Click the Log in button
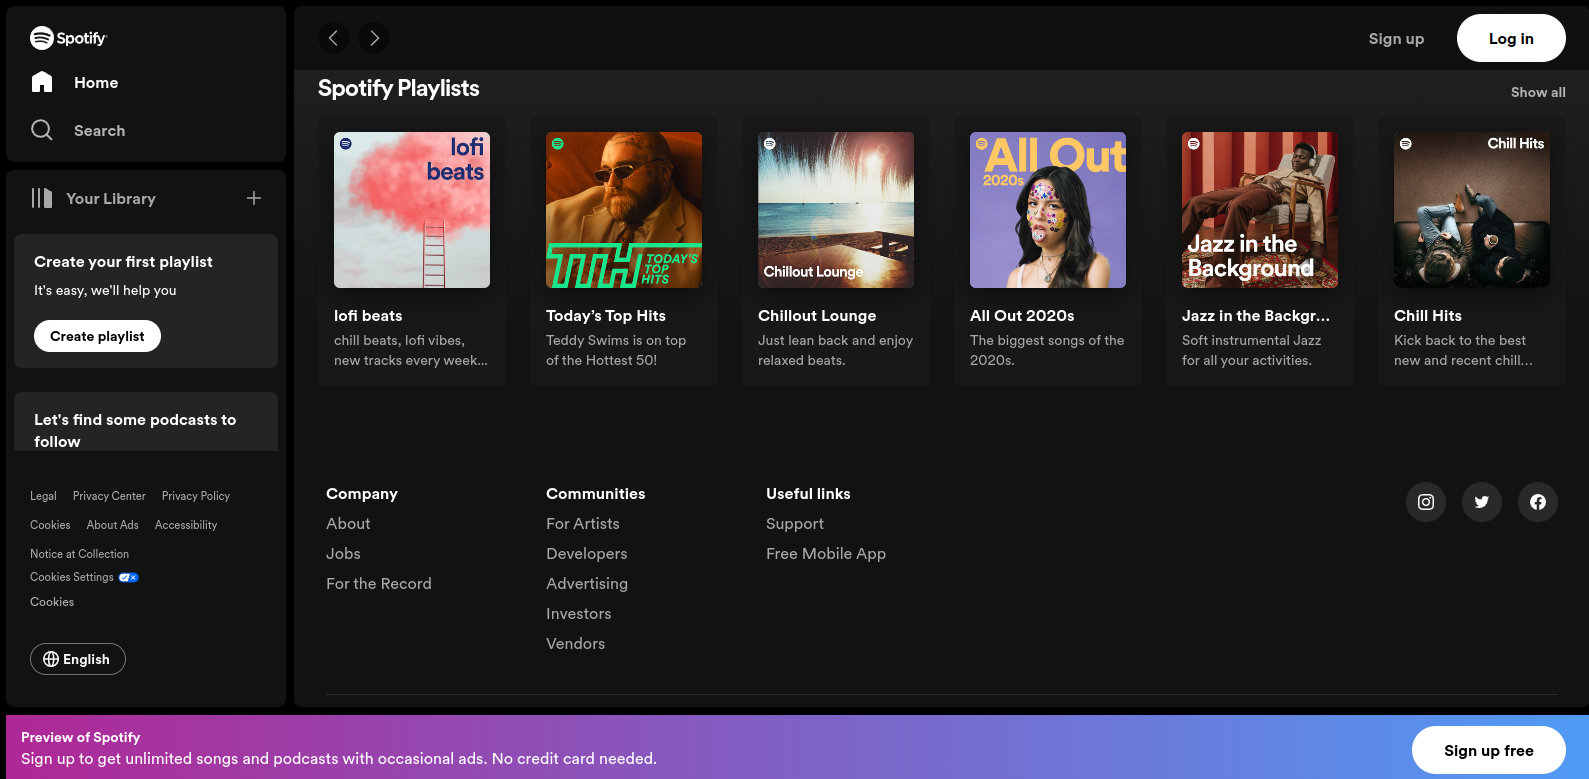Viewport: 1589px width, 779px height. [x=1511, y=38]
